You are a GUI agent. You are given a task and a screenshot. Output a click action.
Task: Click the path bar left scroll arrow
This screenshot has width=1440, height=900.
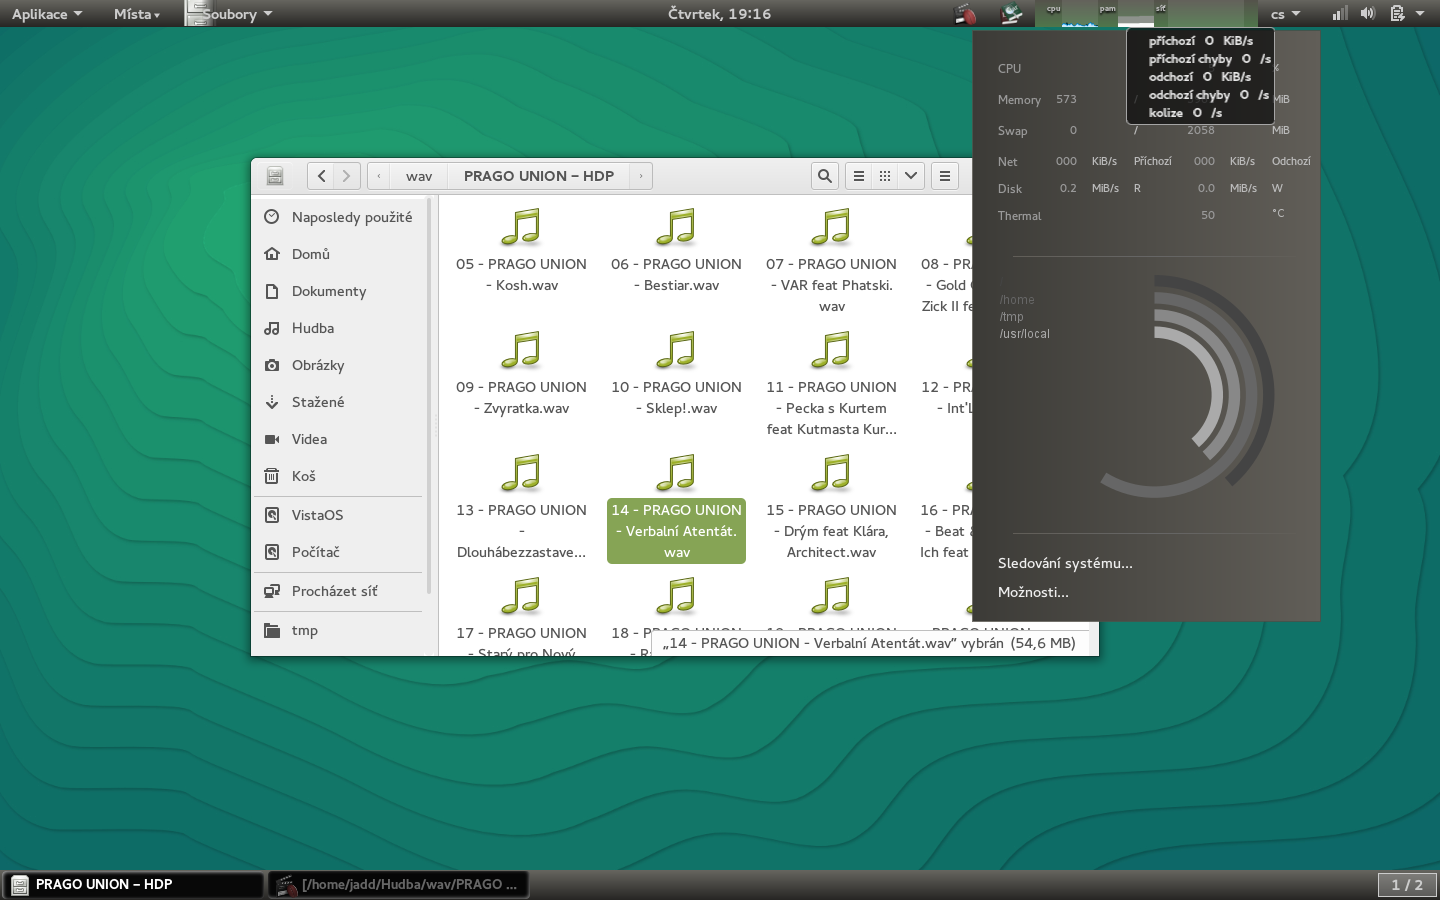(x=379, y=176)
